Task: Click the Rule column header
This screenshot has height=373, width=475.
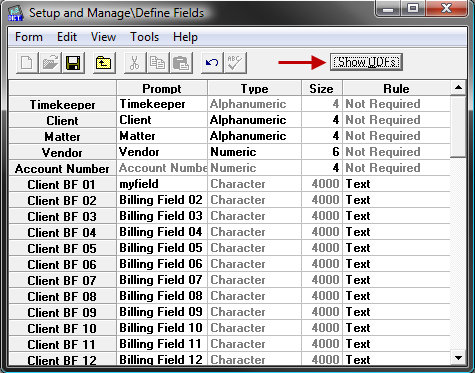Action: pos(396,88)
